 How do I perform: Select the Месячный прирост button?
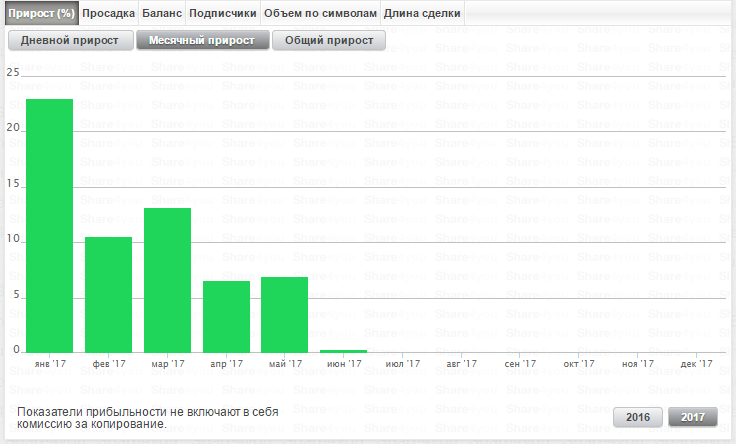click(x=202, y=40)
